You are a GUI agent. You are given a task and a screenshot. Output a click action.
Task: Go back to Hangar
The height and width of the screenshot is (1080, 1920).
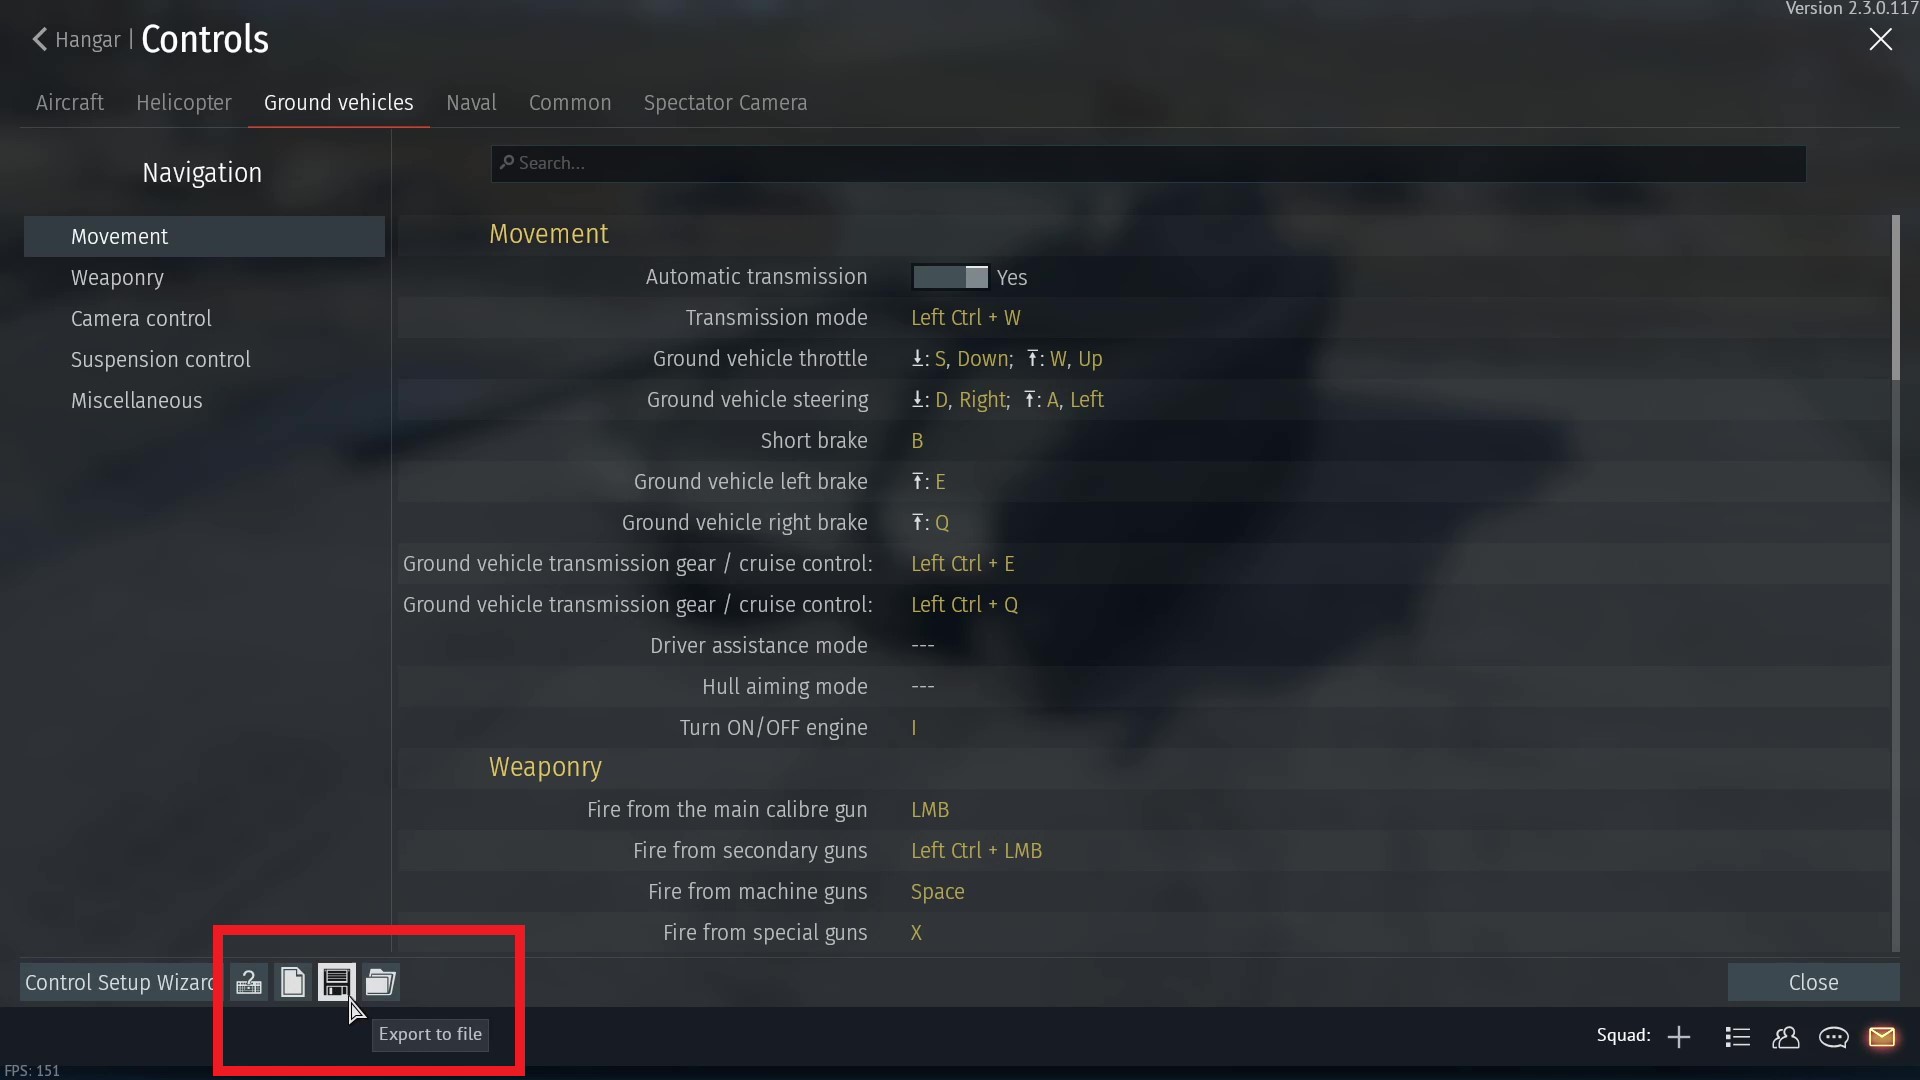76,40
